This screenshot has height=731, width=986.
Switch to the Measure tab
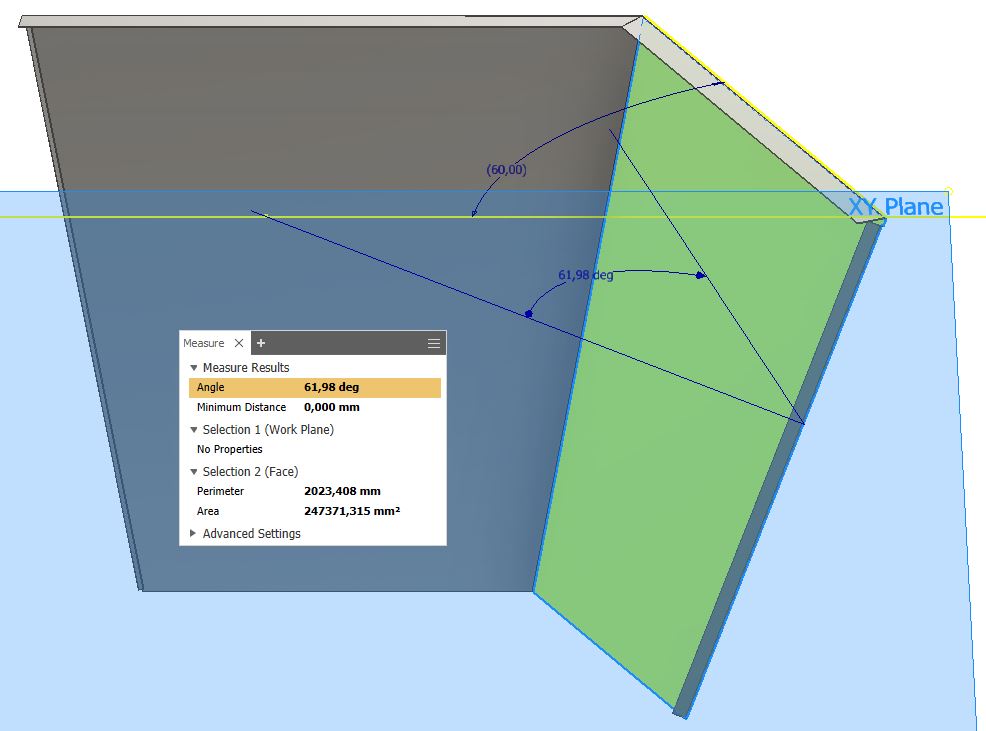tap(204, 342)
